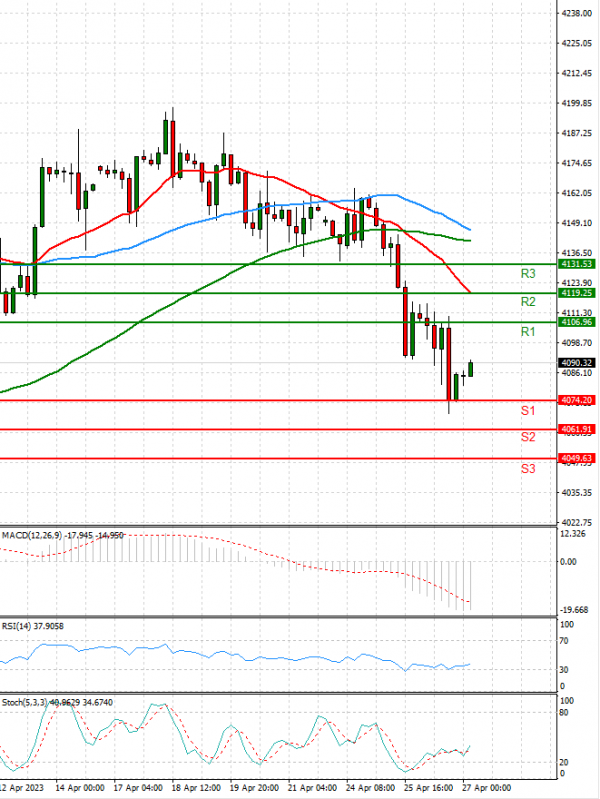Click the 4035.35 price axis value
The height and width of the screenshot is (799, 600).
577,493
